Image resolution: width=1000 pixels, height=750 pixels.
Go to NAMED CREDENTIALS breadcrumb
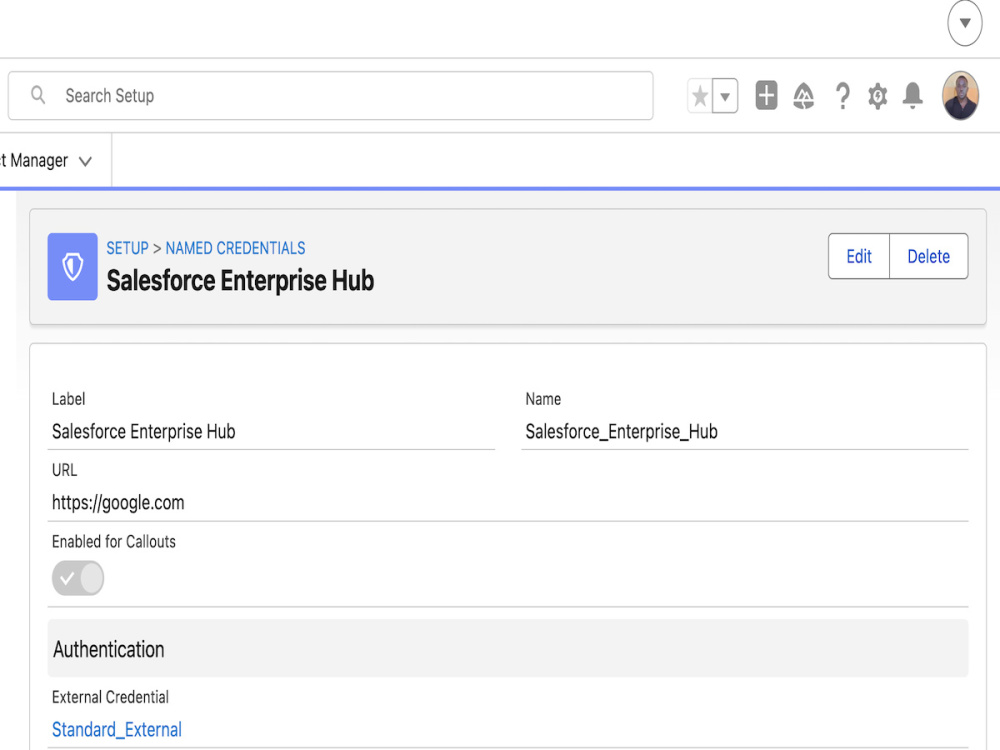coord(235,248)
